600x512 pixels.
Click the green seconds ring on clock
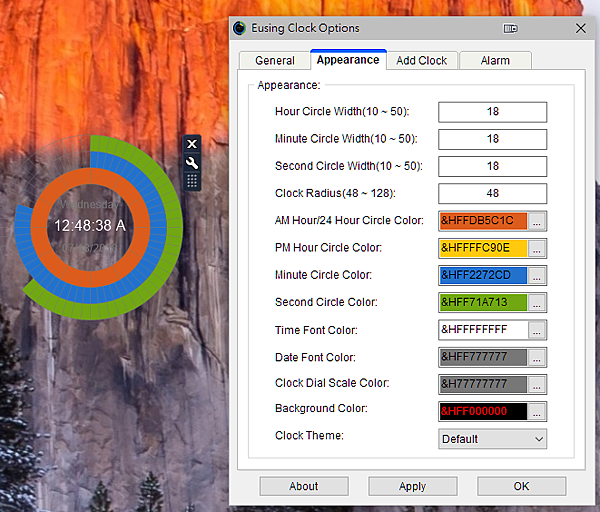(x=176, y=228)
